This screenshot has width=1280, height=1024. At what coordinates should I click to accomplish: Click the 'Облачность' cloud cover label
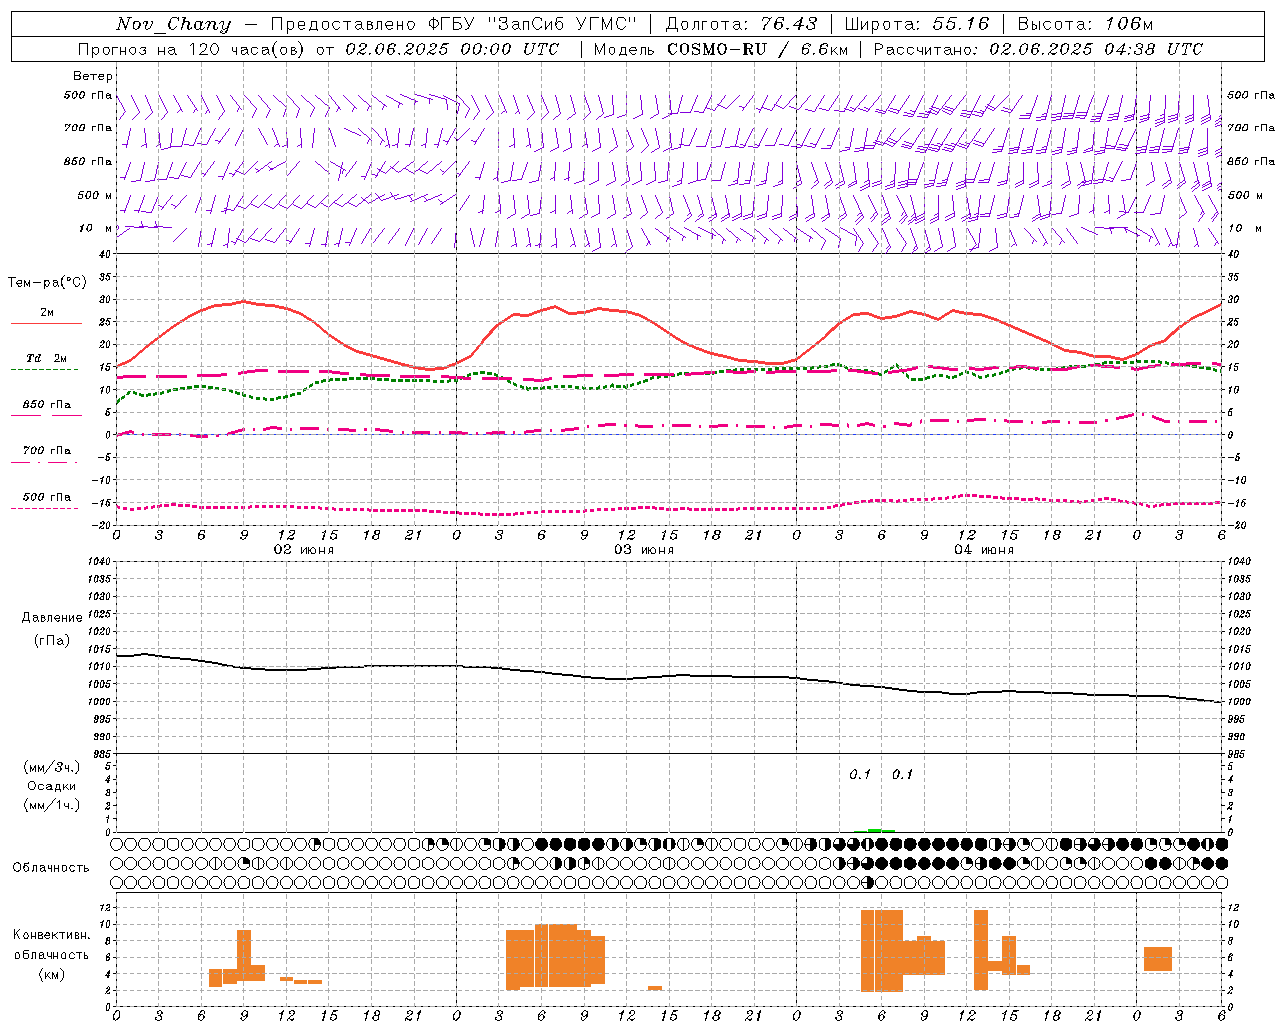pos(51,867)
